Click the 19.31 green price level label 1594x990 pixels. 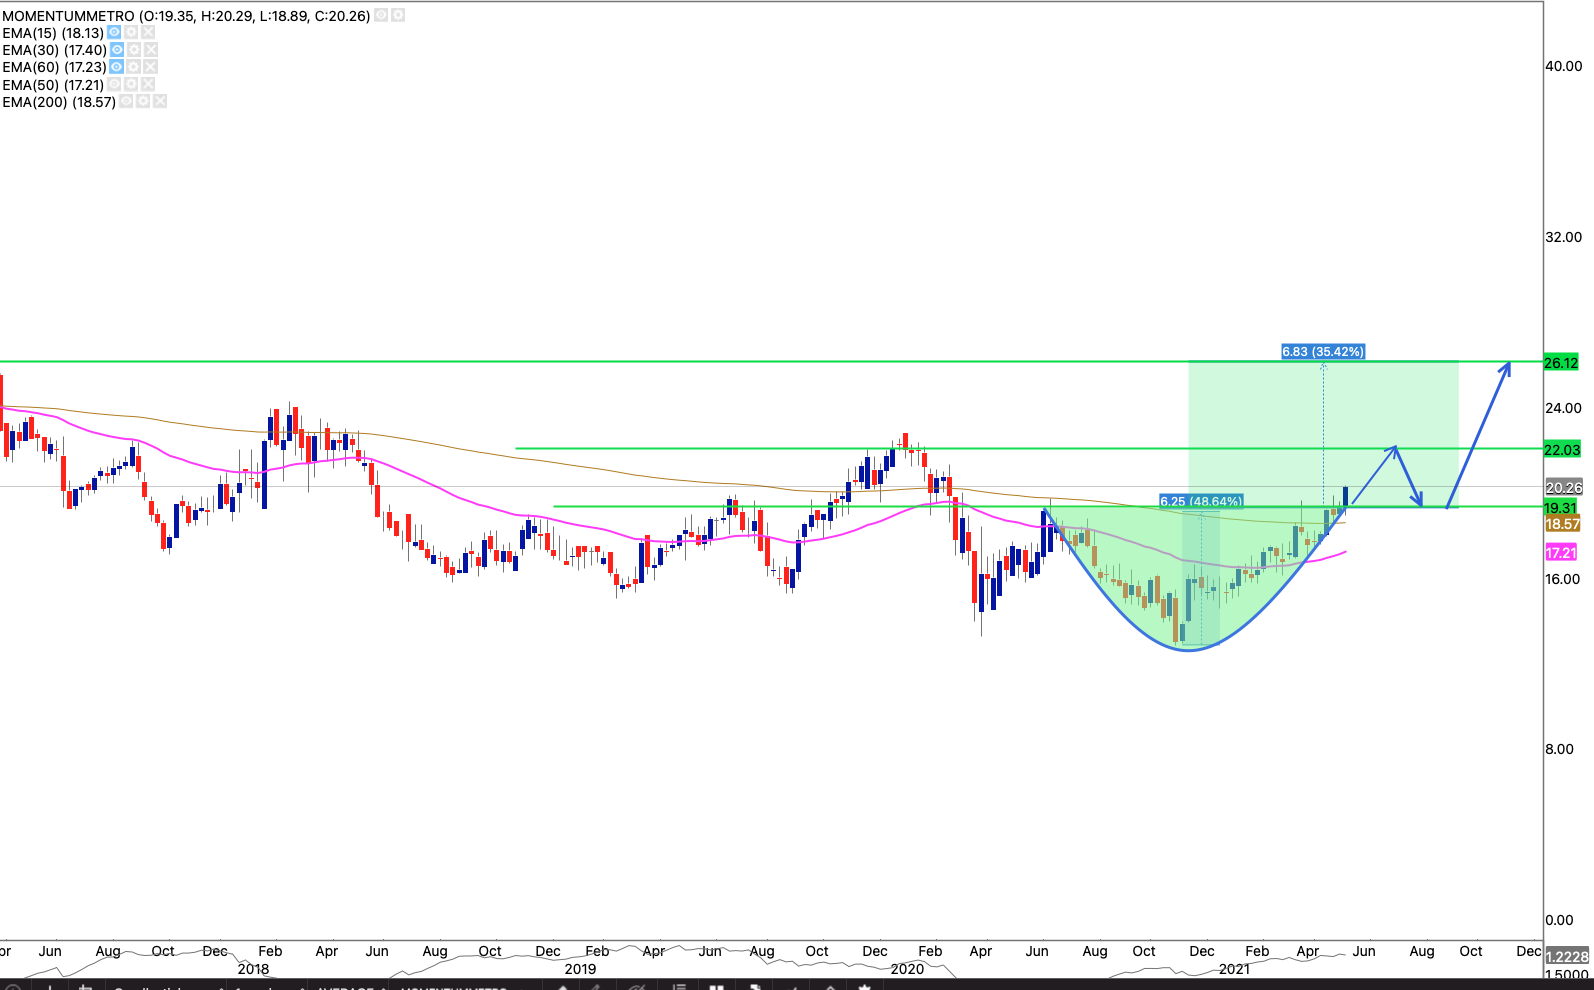pyautogui.click(x=1560, y=508)
